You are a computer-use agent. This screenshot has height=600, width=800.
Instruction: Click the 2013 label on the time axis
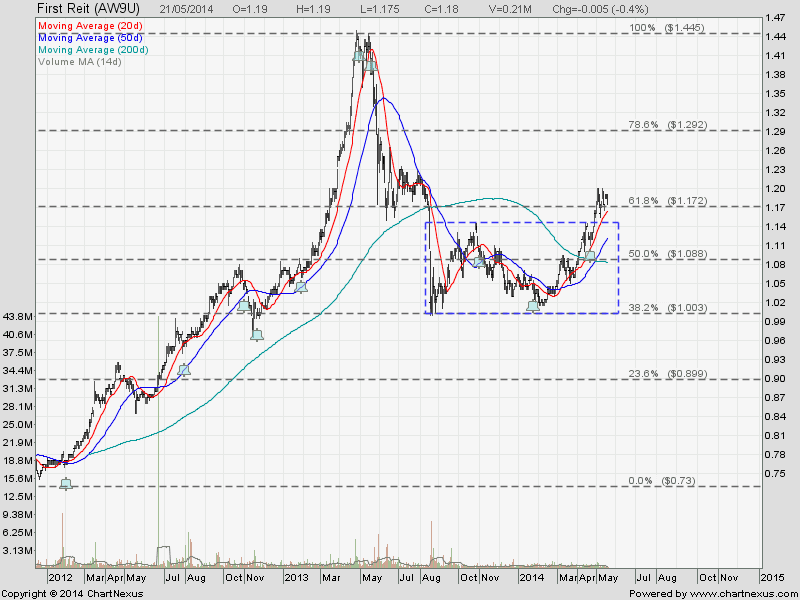pyautogui.click(x=296, y=578)
